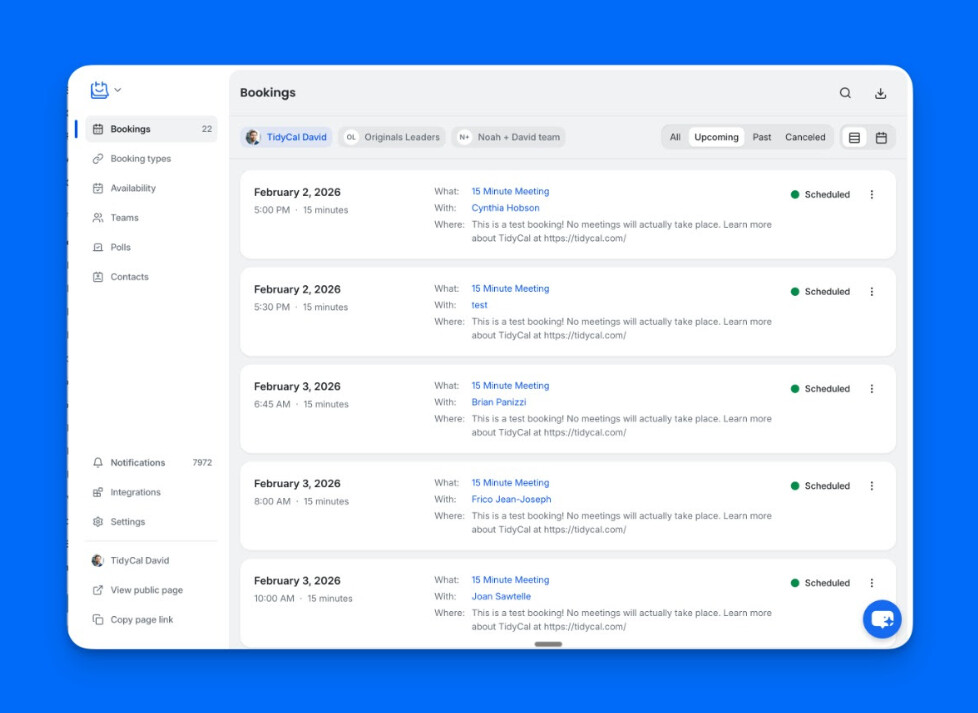
Task: Open options menu for Cynthia Hobson booking
Action: point(872,195)
